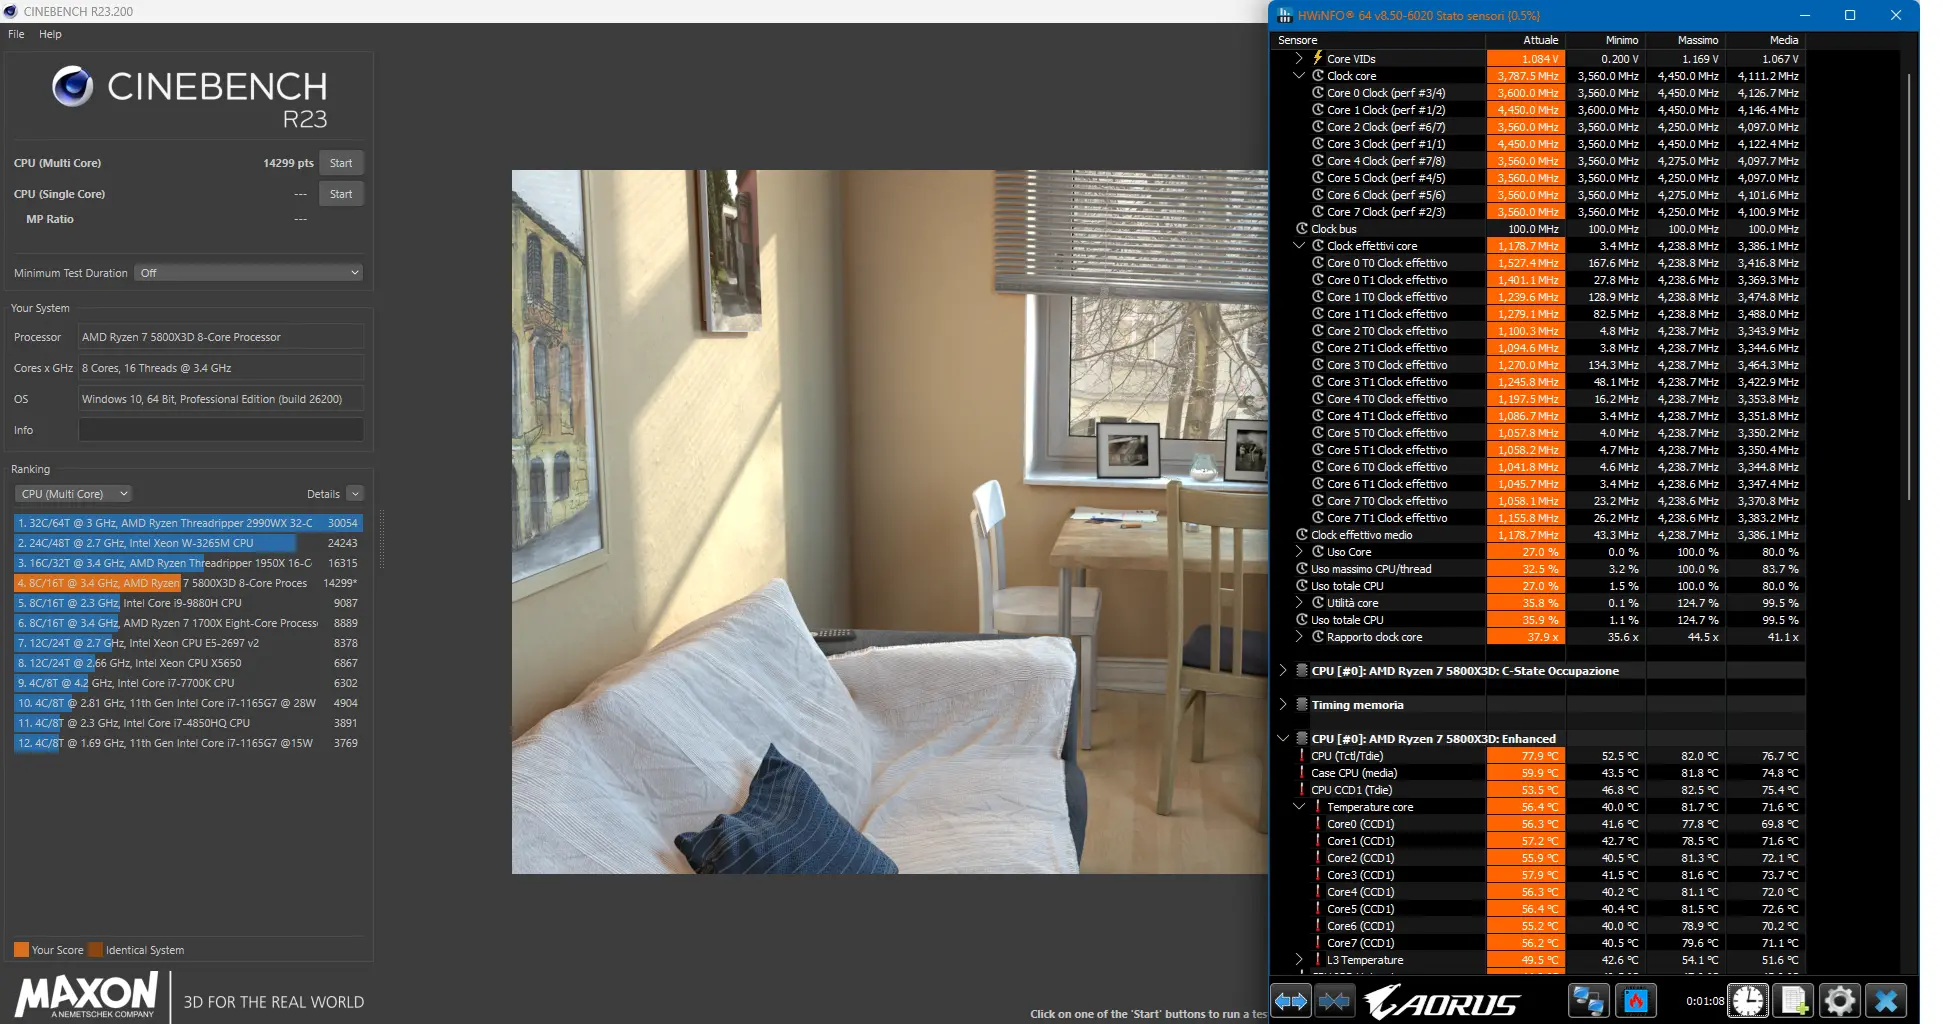Select the Ryzen 7 5800X3D ranking row
The height and width of the screenshot is (1024, 1943).
[x=188, y=583]
